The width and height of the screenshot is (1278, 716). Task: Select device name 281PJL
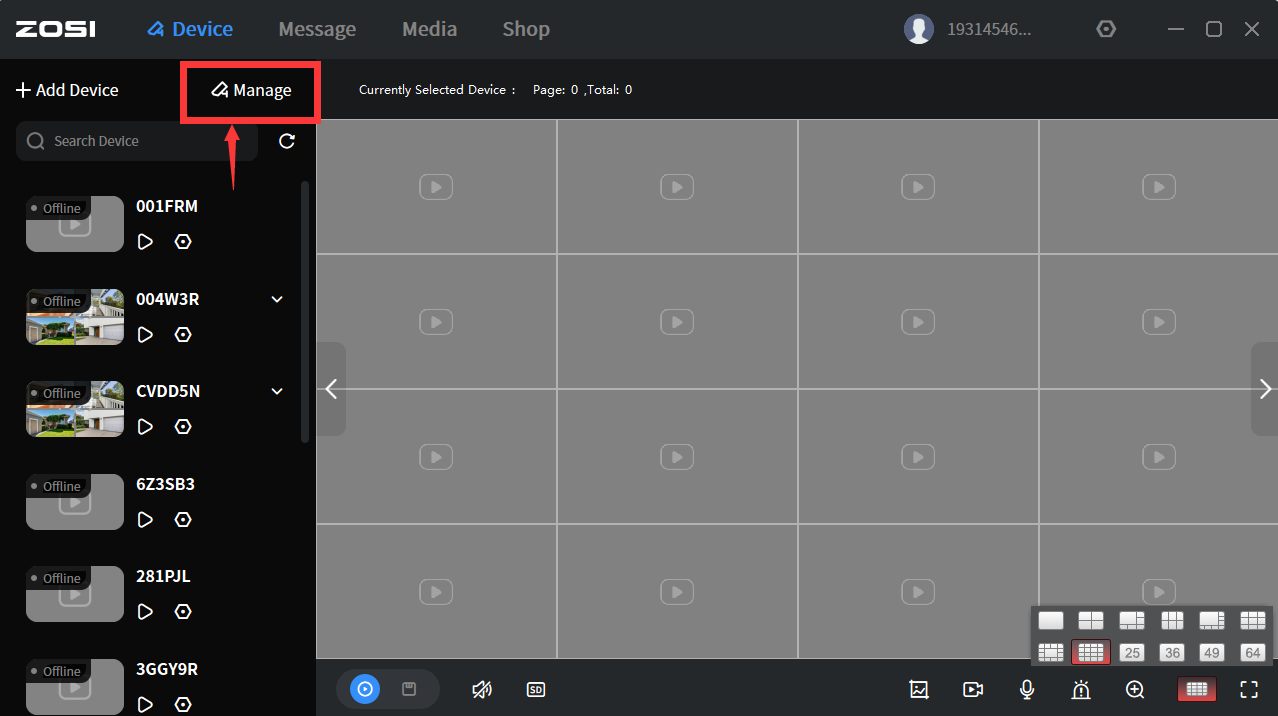point(163,576)
